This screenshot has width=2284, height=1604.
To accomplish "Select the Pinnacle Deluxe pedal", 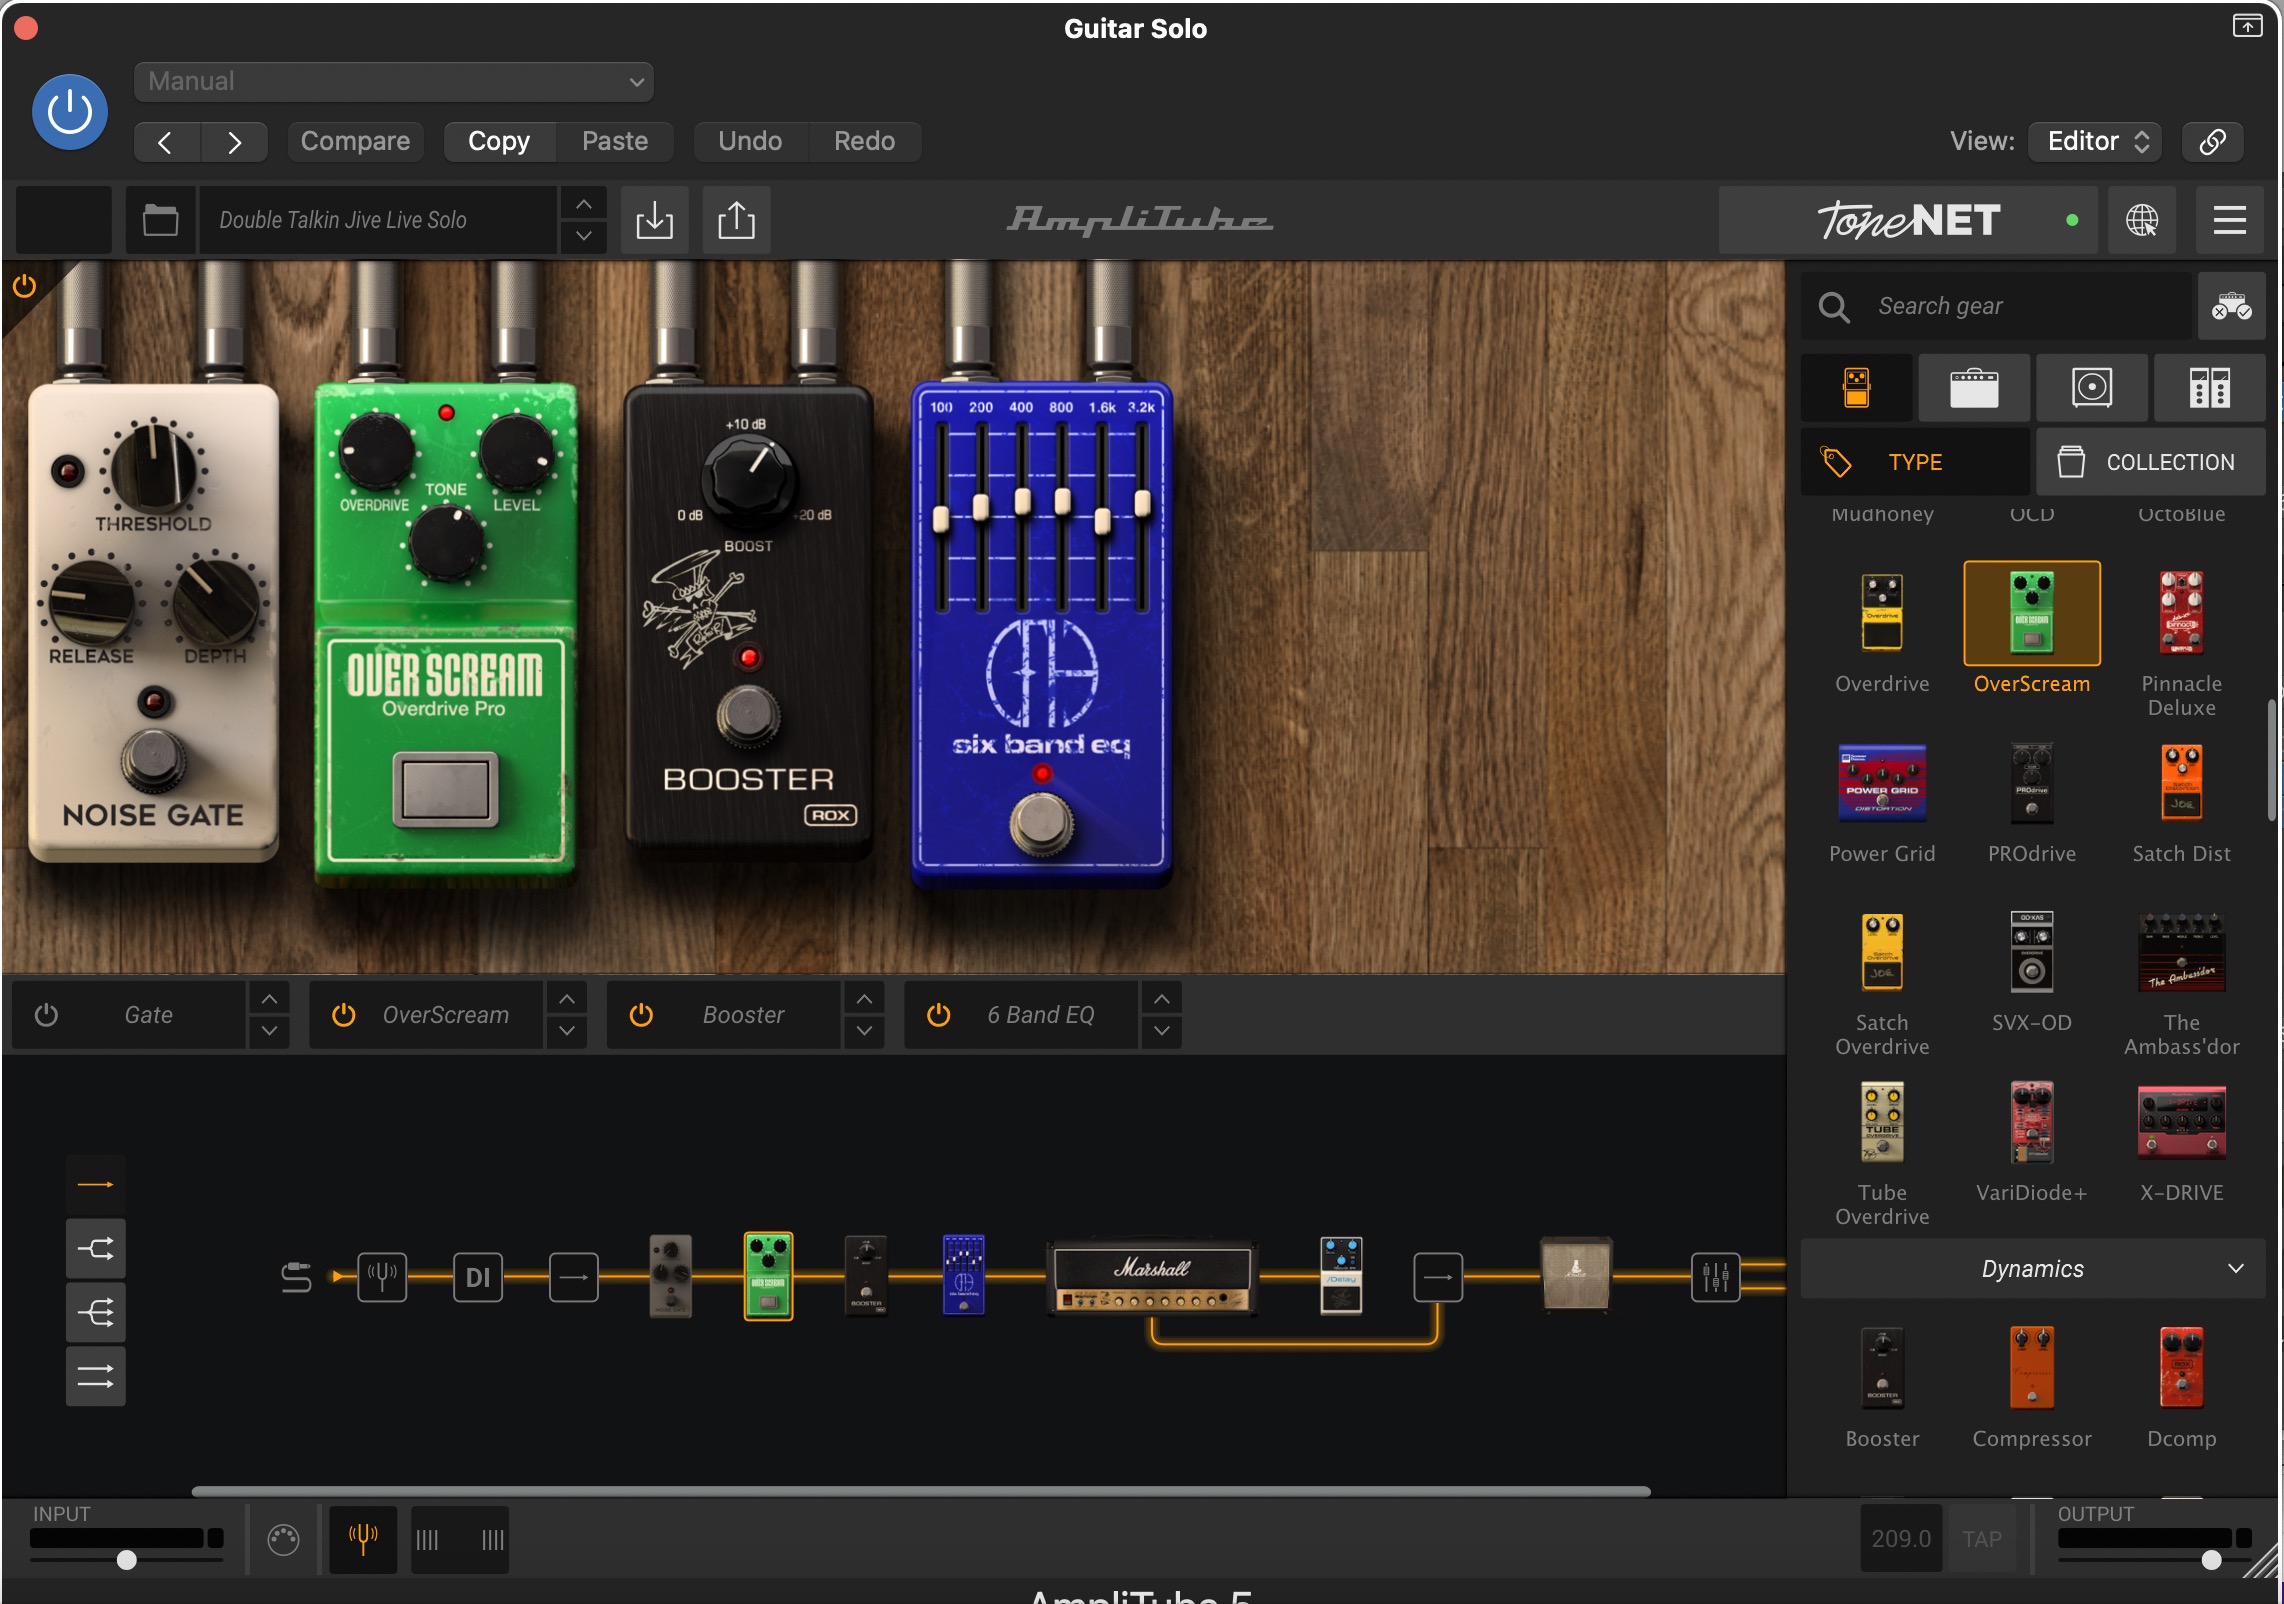I will click(2181, 613).
